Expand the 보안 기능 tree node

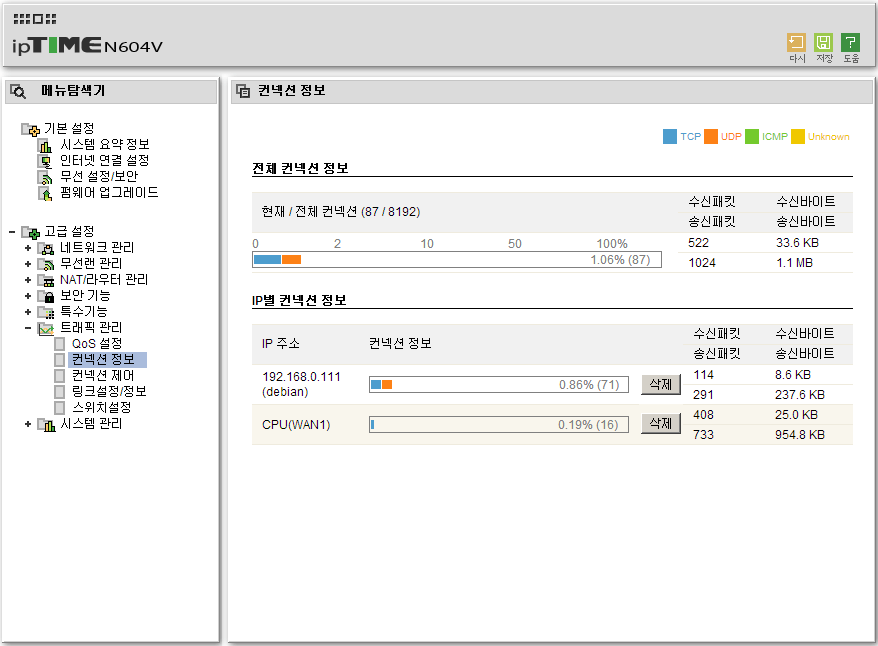(x=27, y=296)
